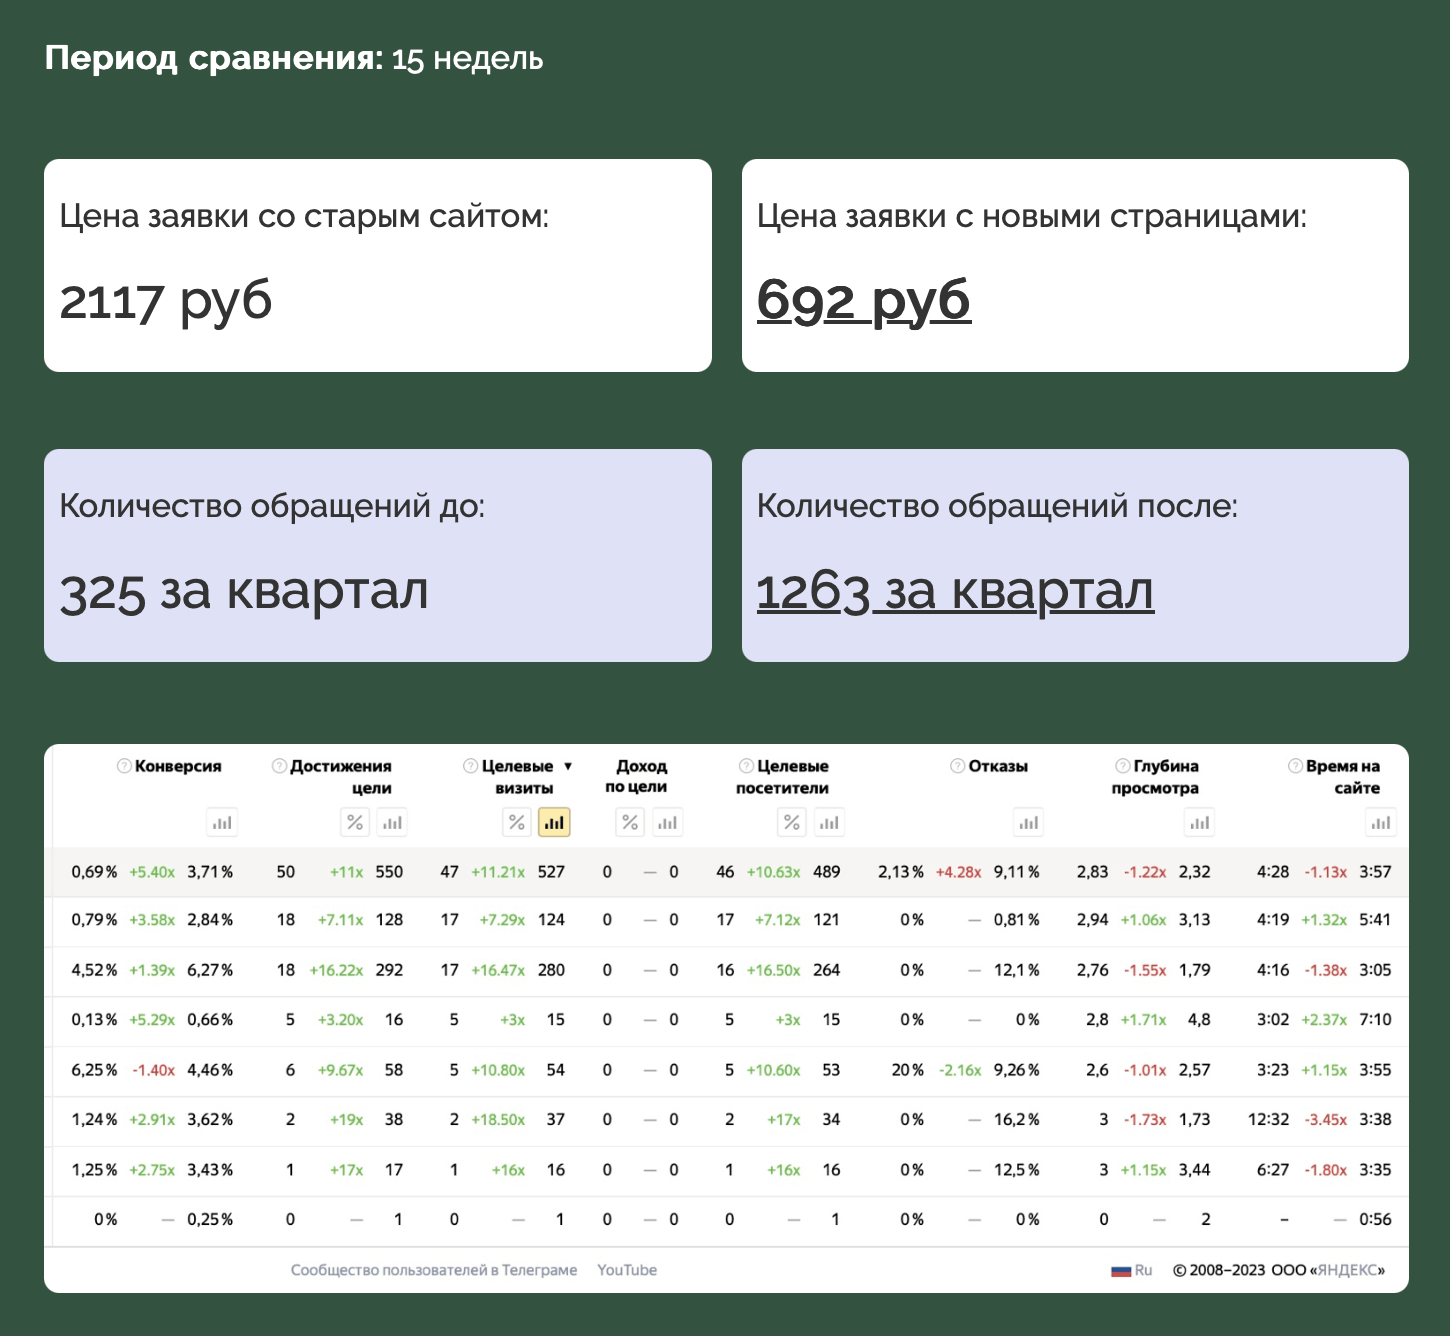Show the chart for the Отказы column
The image size is (1450, 1336).
click(1028, 823)
